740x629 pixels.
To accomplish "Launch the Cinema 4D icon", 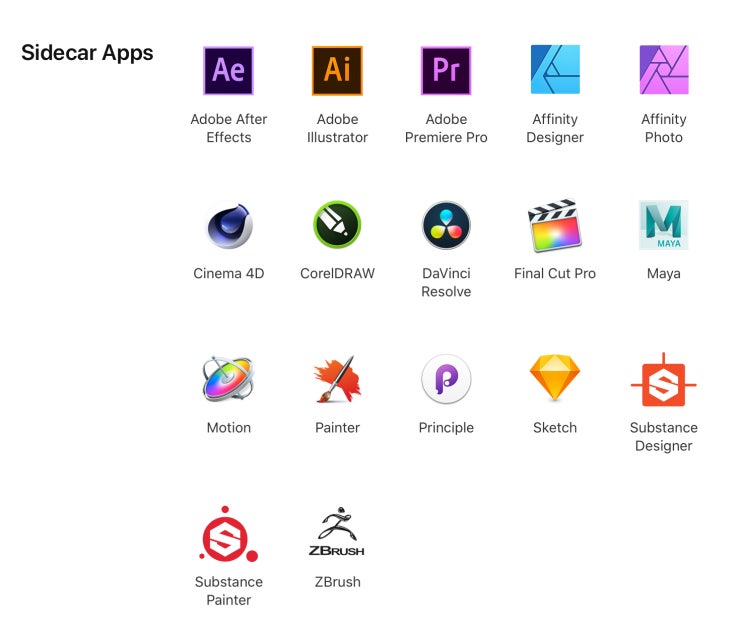I will [229, 225].
